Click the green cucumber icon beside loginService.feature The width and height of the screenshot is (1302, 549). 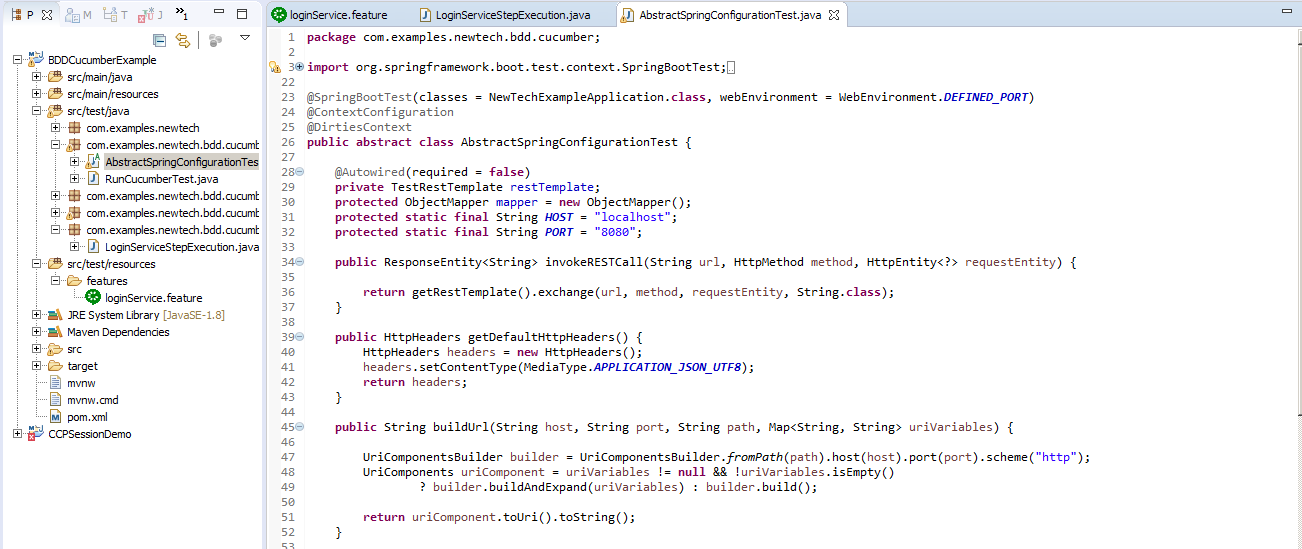pyautogui.click(x=93, y=297)
